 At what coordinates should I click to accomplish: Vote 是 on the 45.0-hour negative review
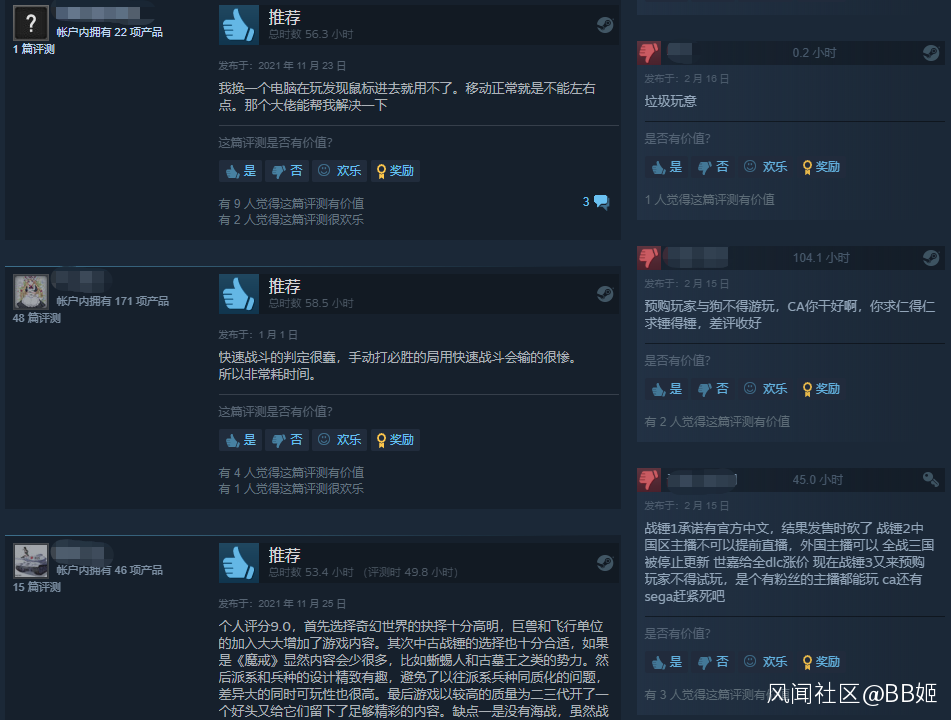point(667,662)
